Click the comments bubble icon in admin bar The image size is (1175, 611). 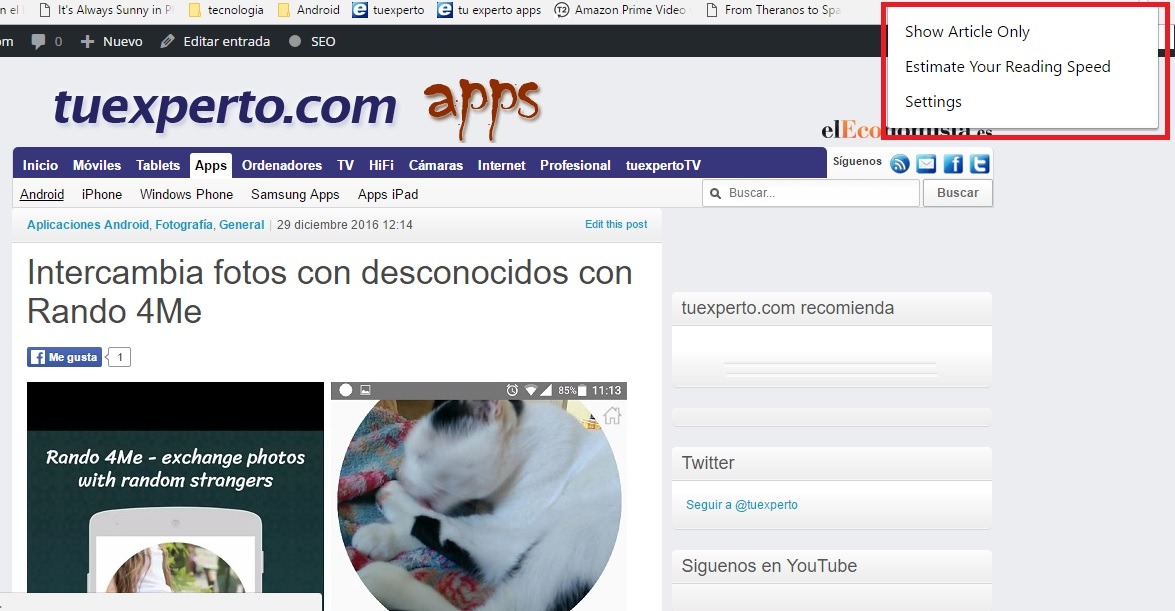coord(39,42)
